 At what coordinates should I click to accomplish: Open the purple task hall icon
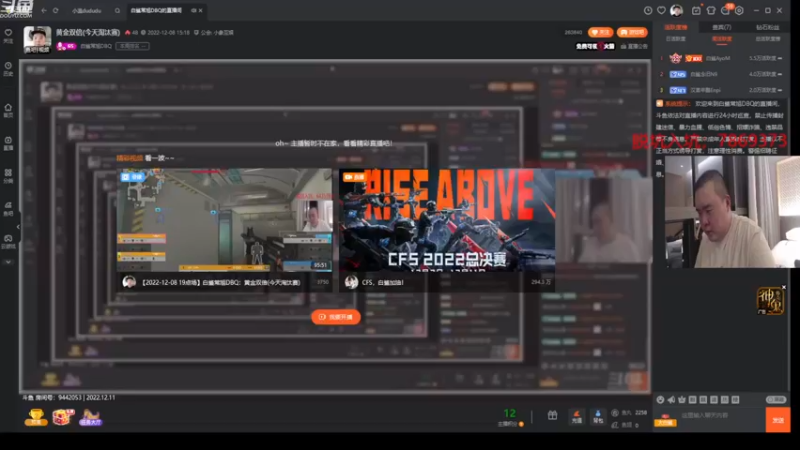click(x=90, y=417)
